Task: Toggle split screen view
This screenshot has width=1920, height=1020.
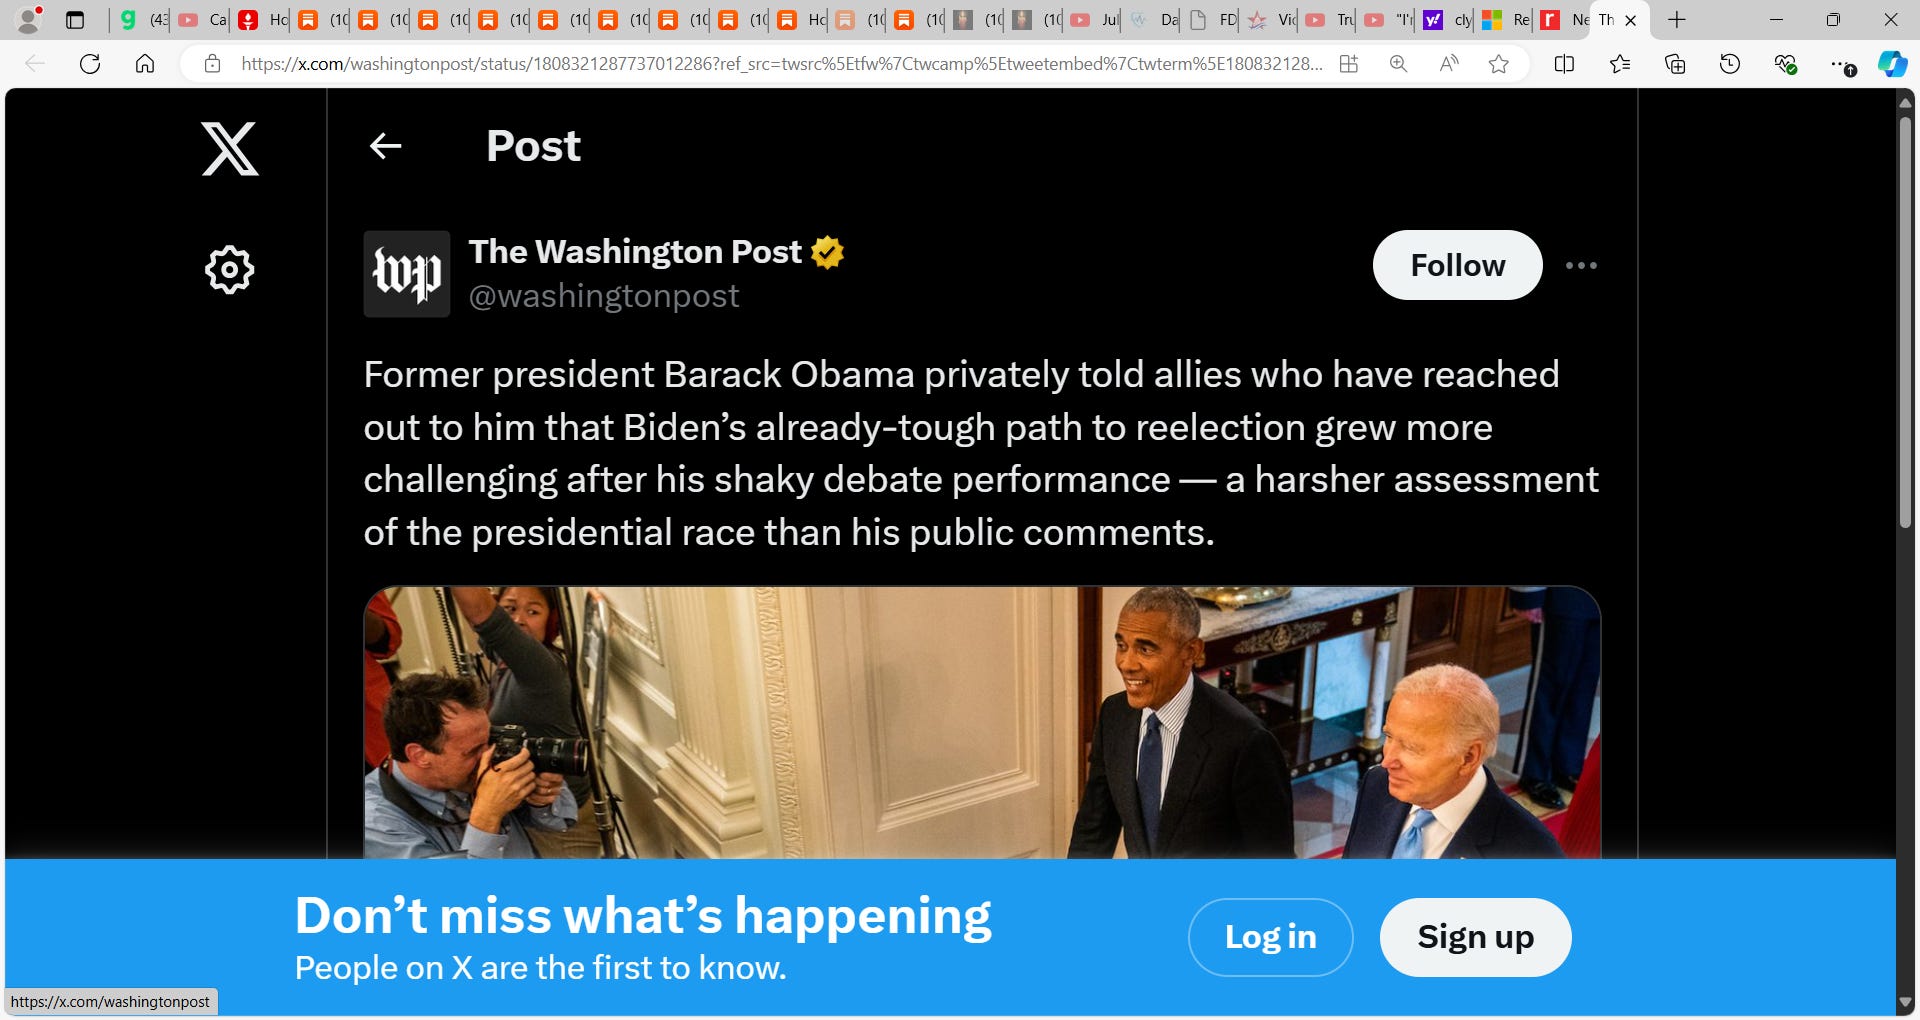Action: (1565, 64)
